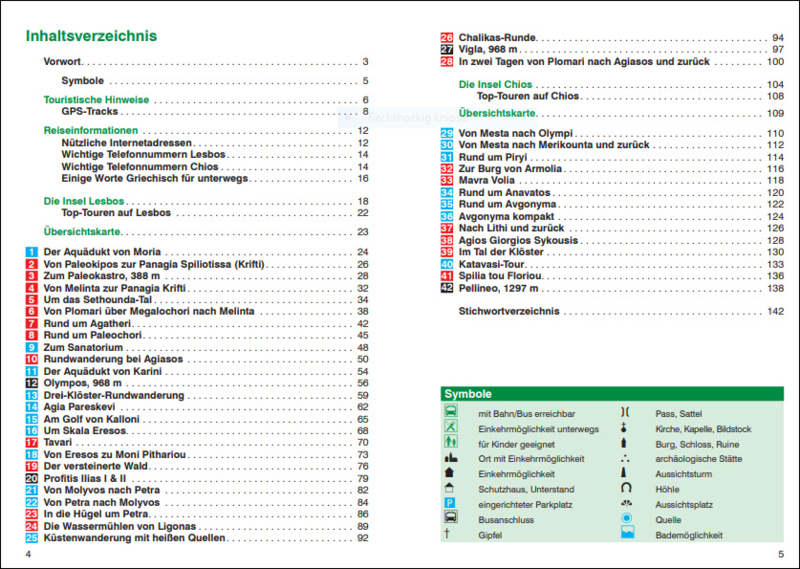Click the 'Aussichtsturm' tower symbol icon
This screenshot has height=569, width=800.
[623, 473]
